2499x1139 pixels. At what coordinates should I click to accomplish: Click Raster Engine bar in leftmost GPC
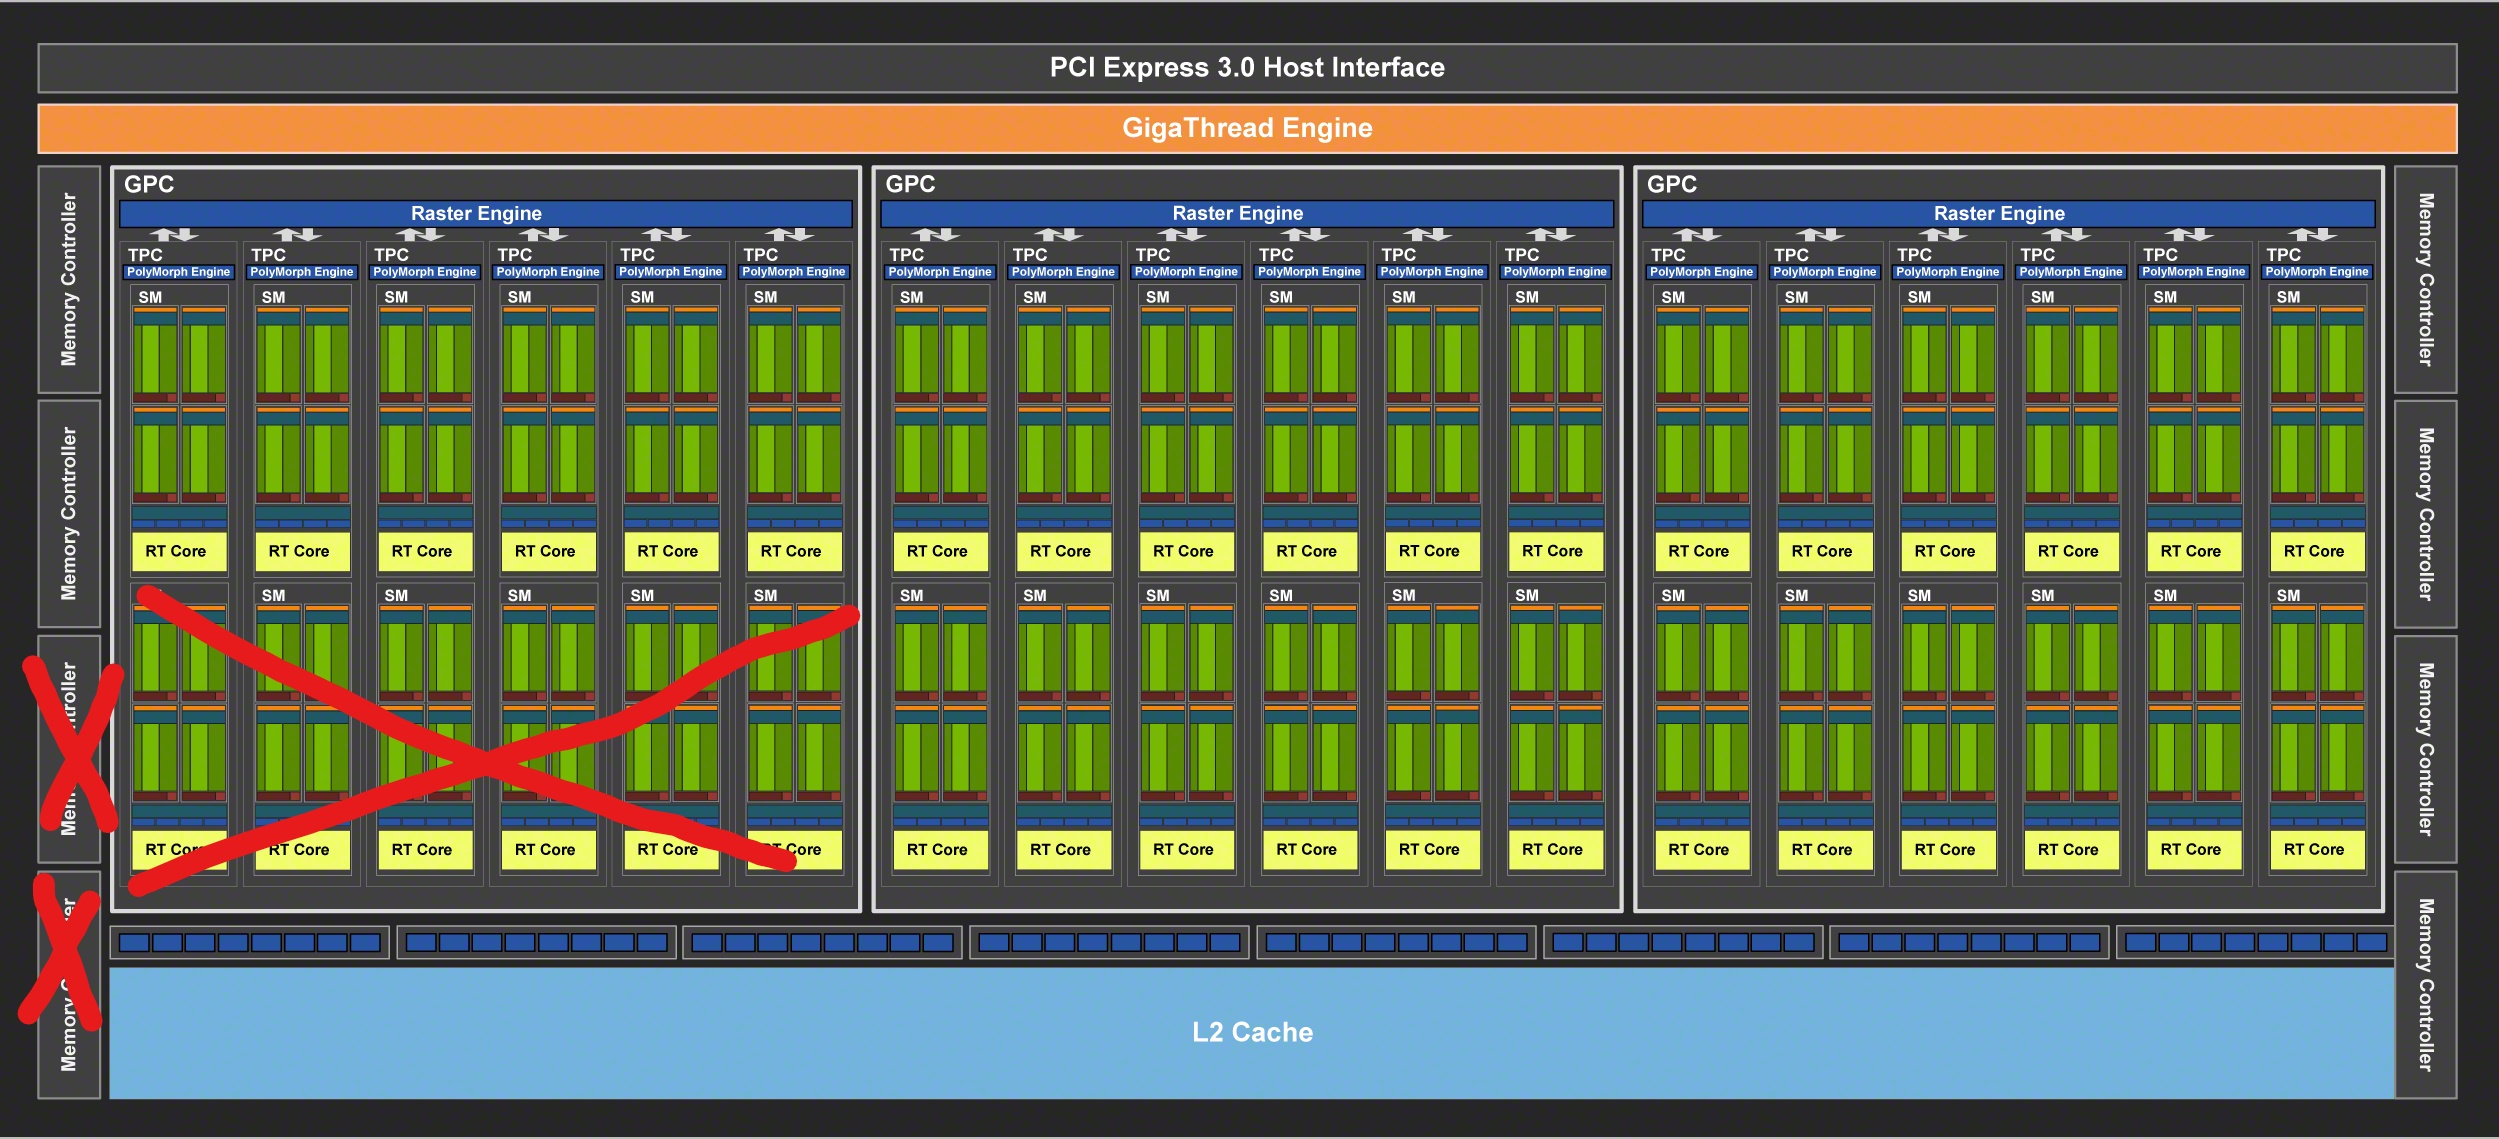pos(476,213)
